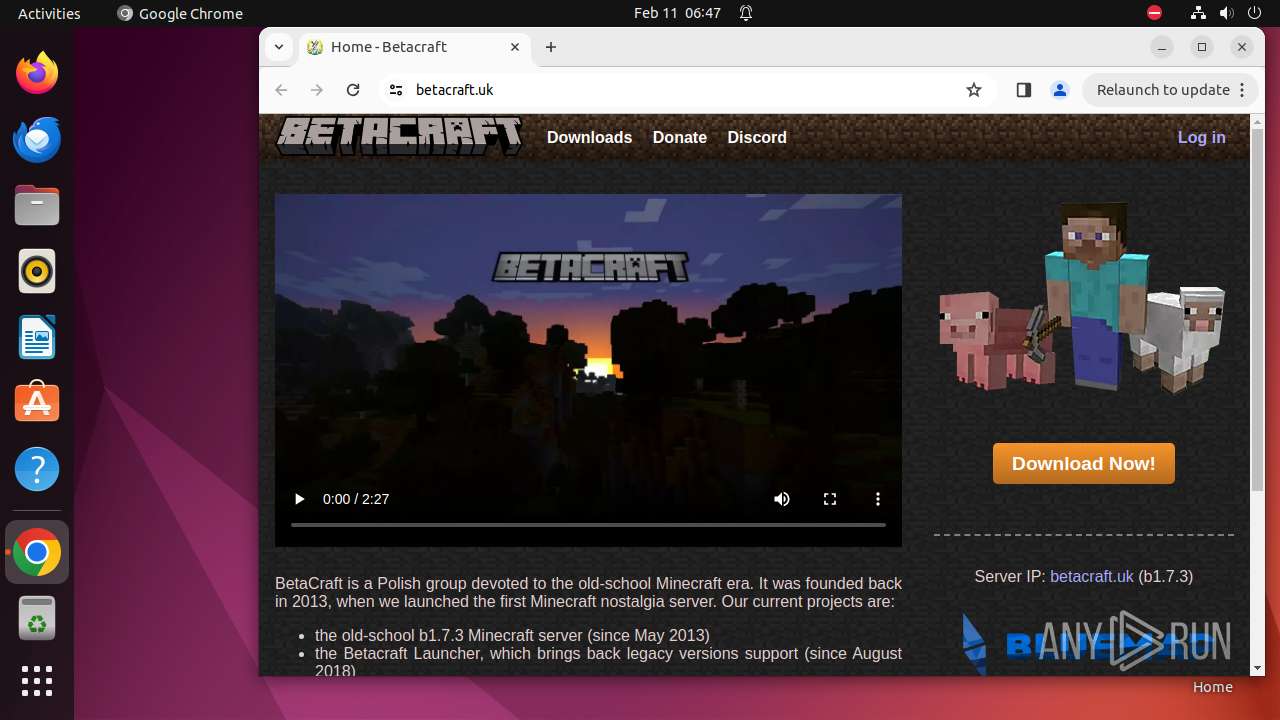Reload the betacraft.uk page
The width and height of the screenshot is (1280, 720).
tap(353, 90)
